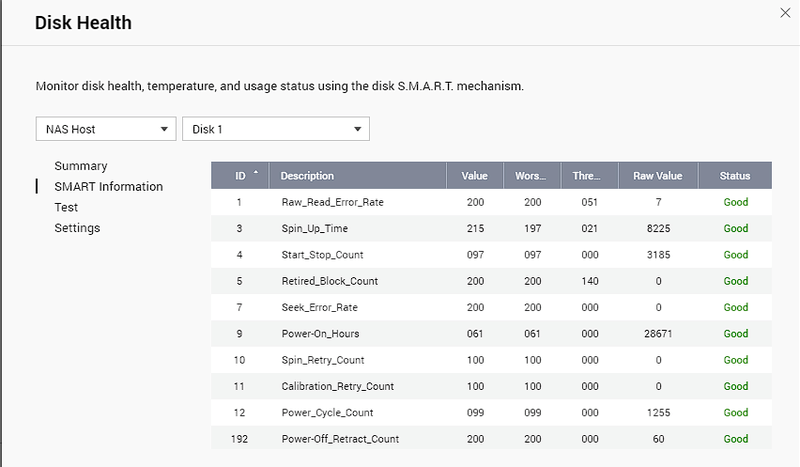800x467 pixels.
Task: Select the Raw_Read_Error_Rate row
Action: 332,202
